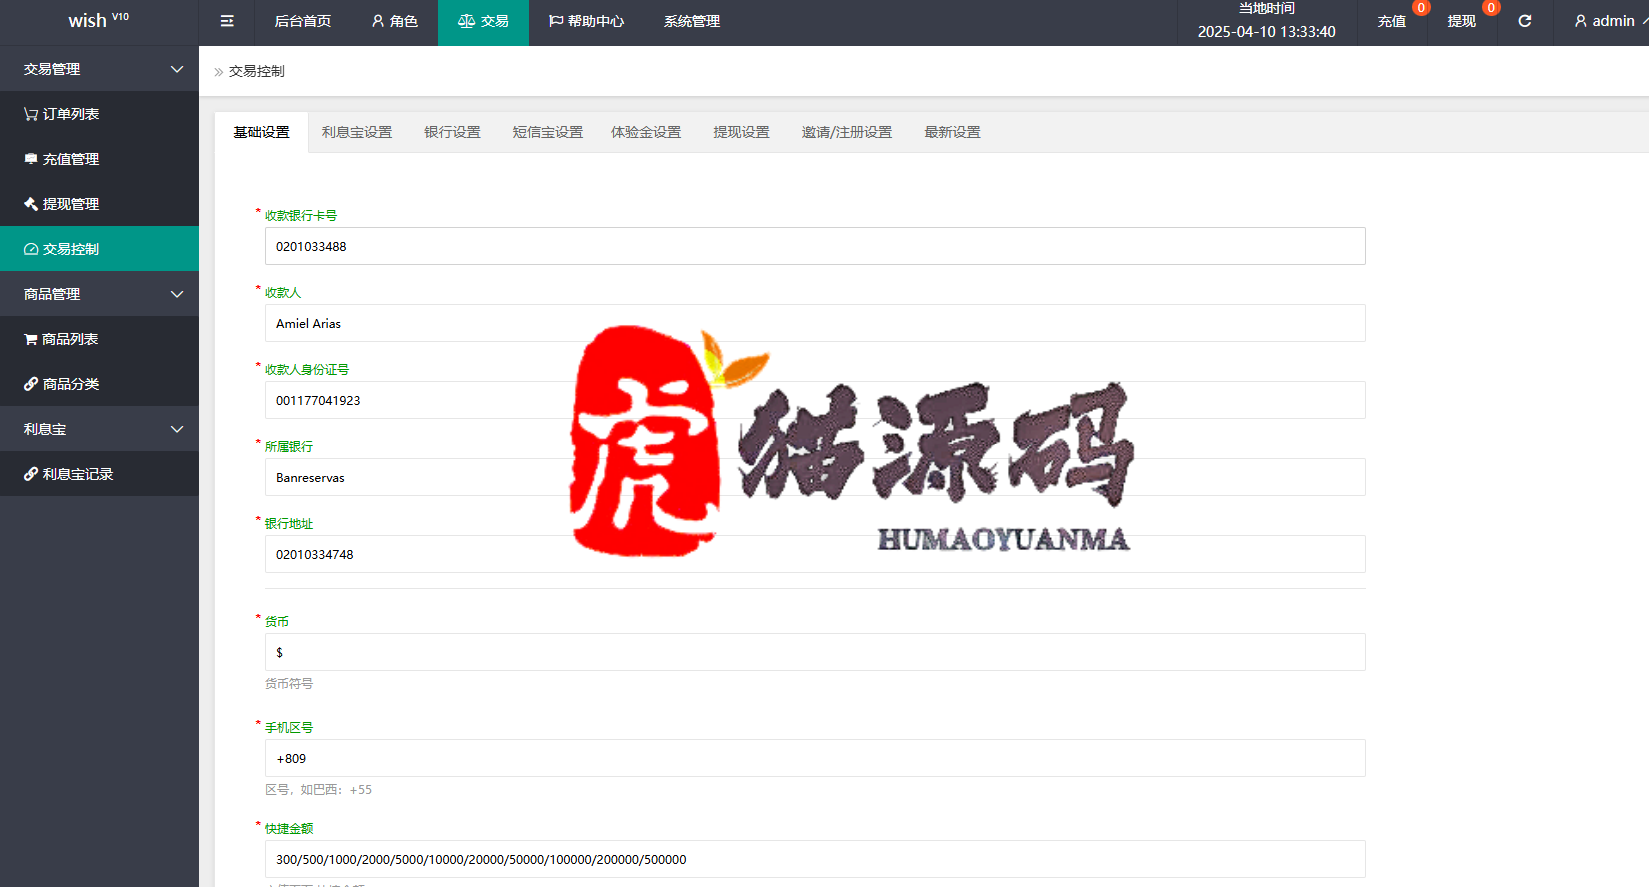Switch to the 基础设置 tab
The image size is (1649, 887).
tap(262, 132)
